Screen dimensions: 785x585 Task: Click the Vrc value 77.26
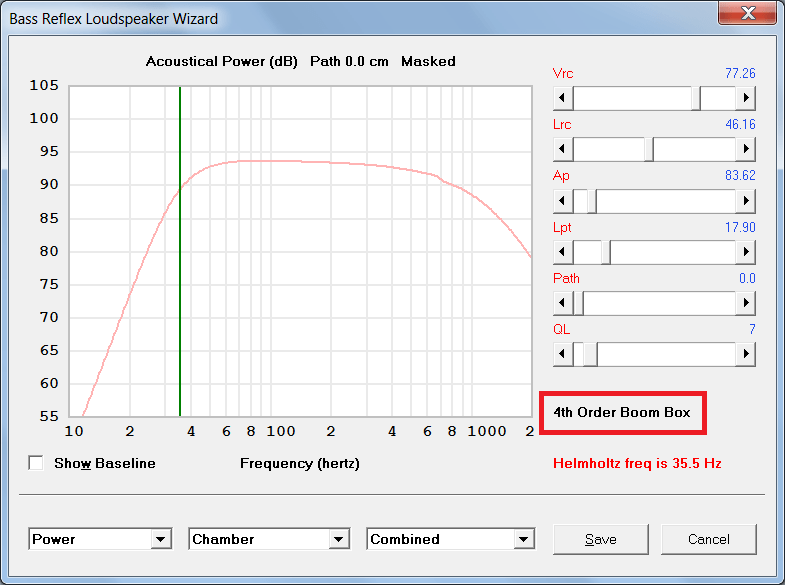(x=740, y=73)
